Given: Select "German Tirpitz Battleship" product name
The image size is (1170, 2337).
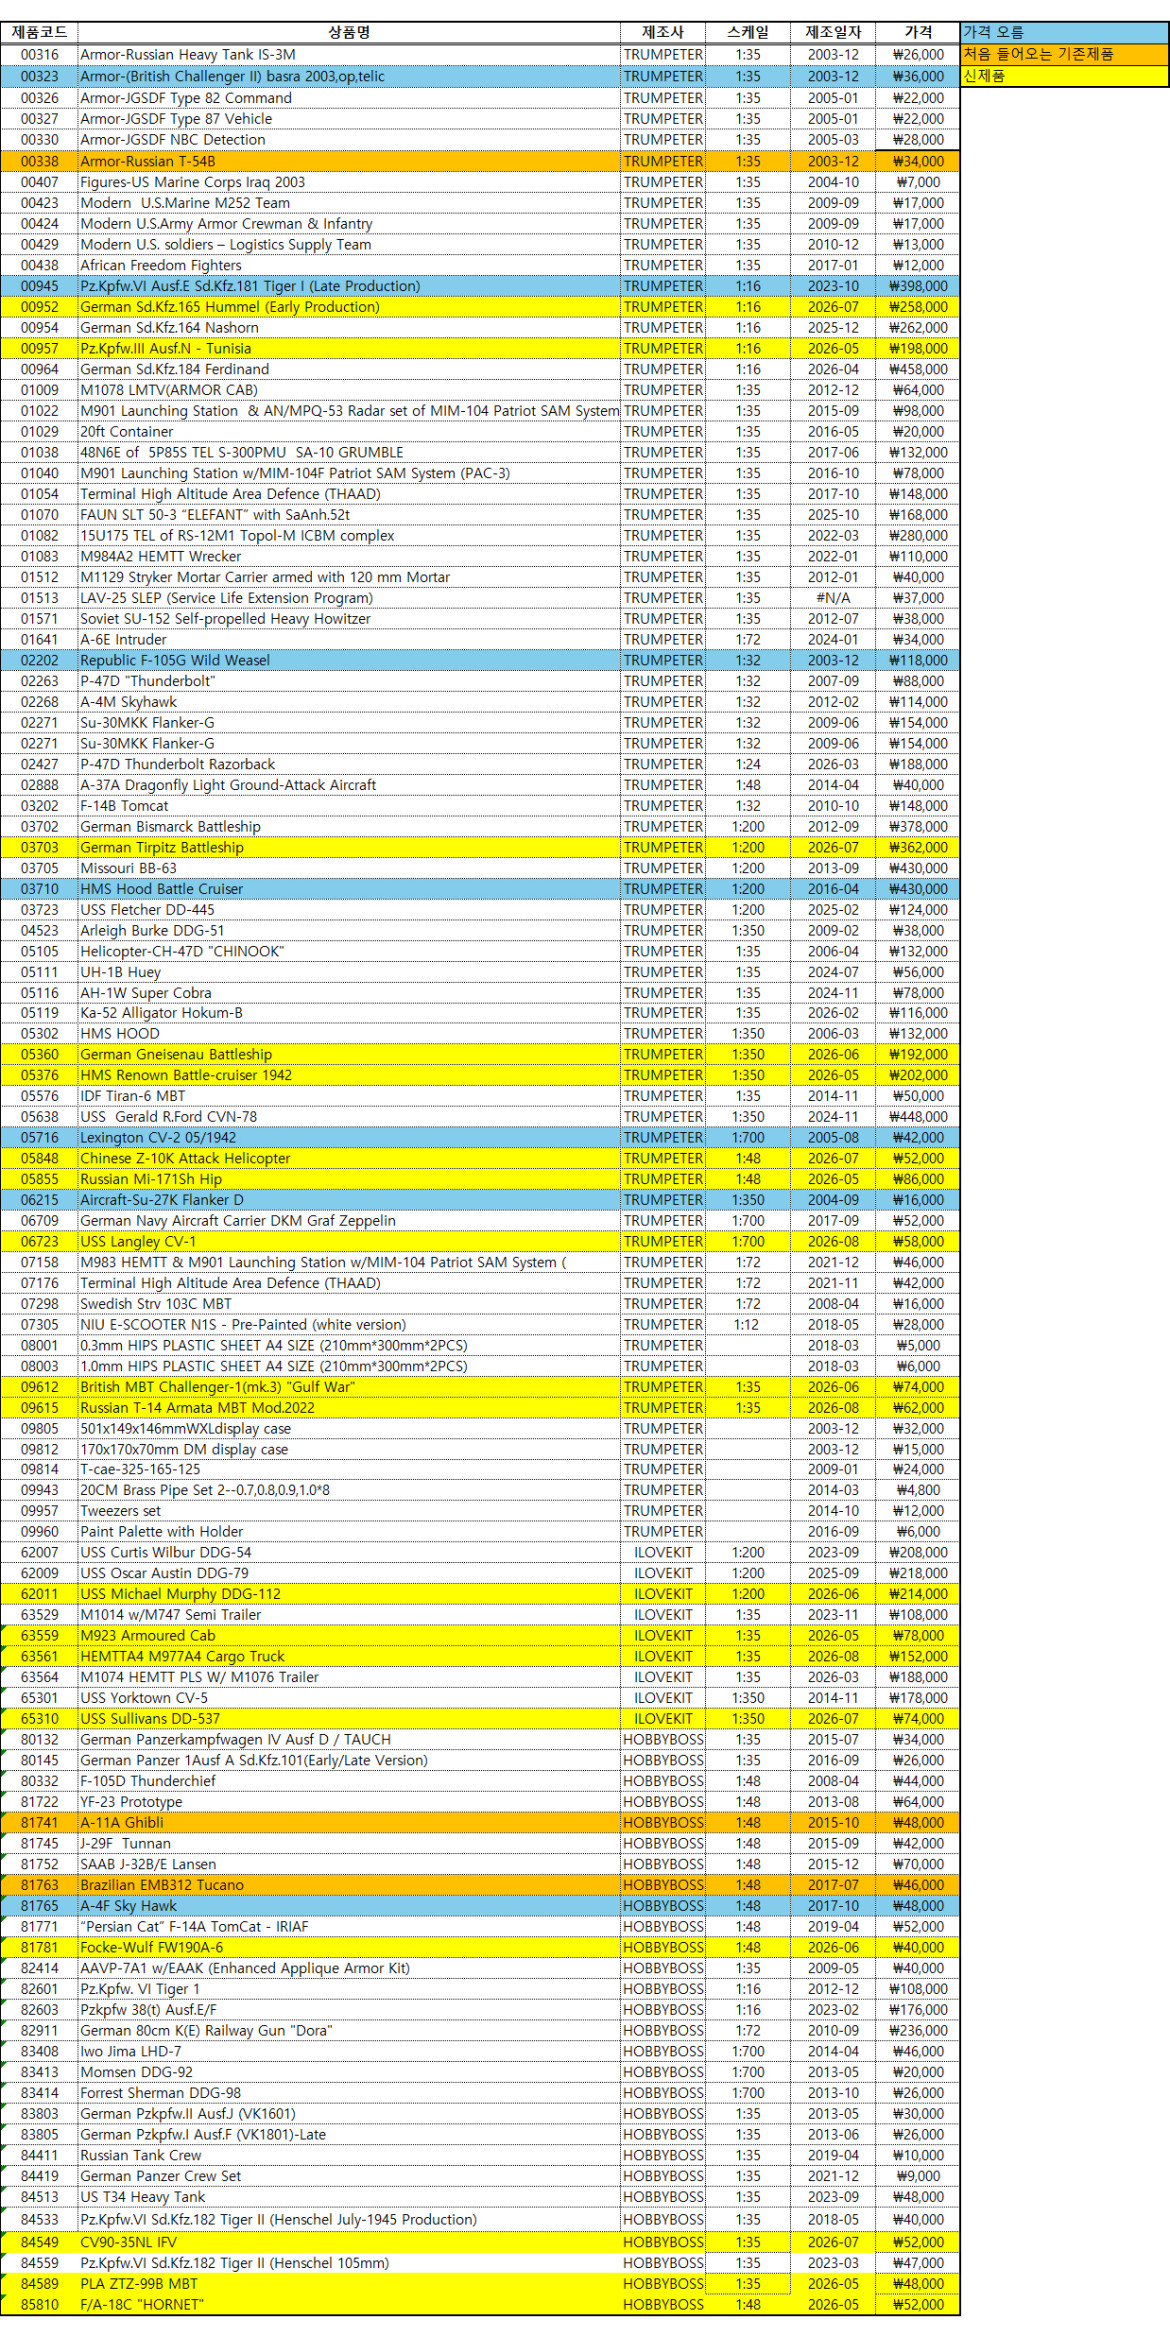Looking at the screenshot, I should tap(162, 848).
